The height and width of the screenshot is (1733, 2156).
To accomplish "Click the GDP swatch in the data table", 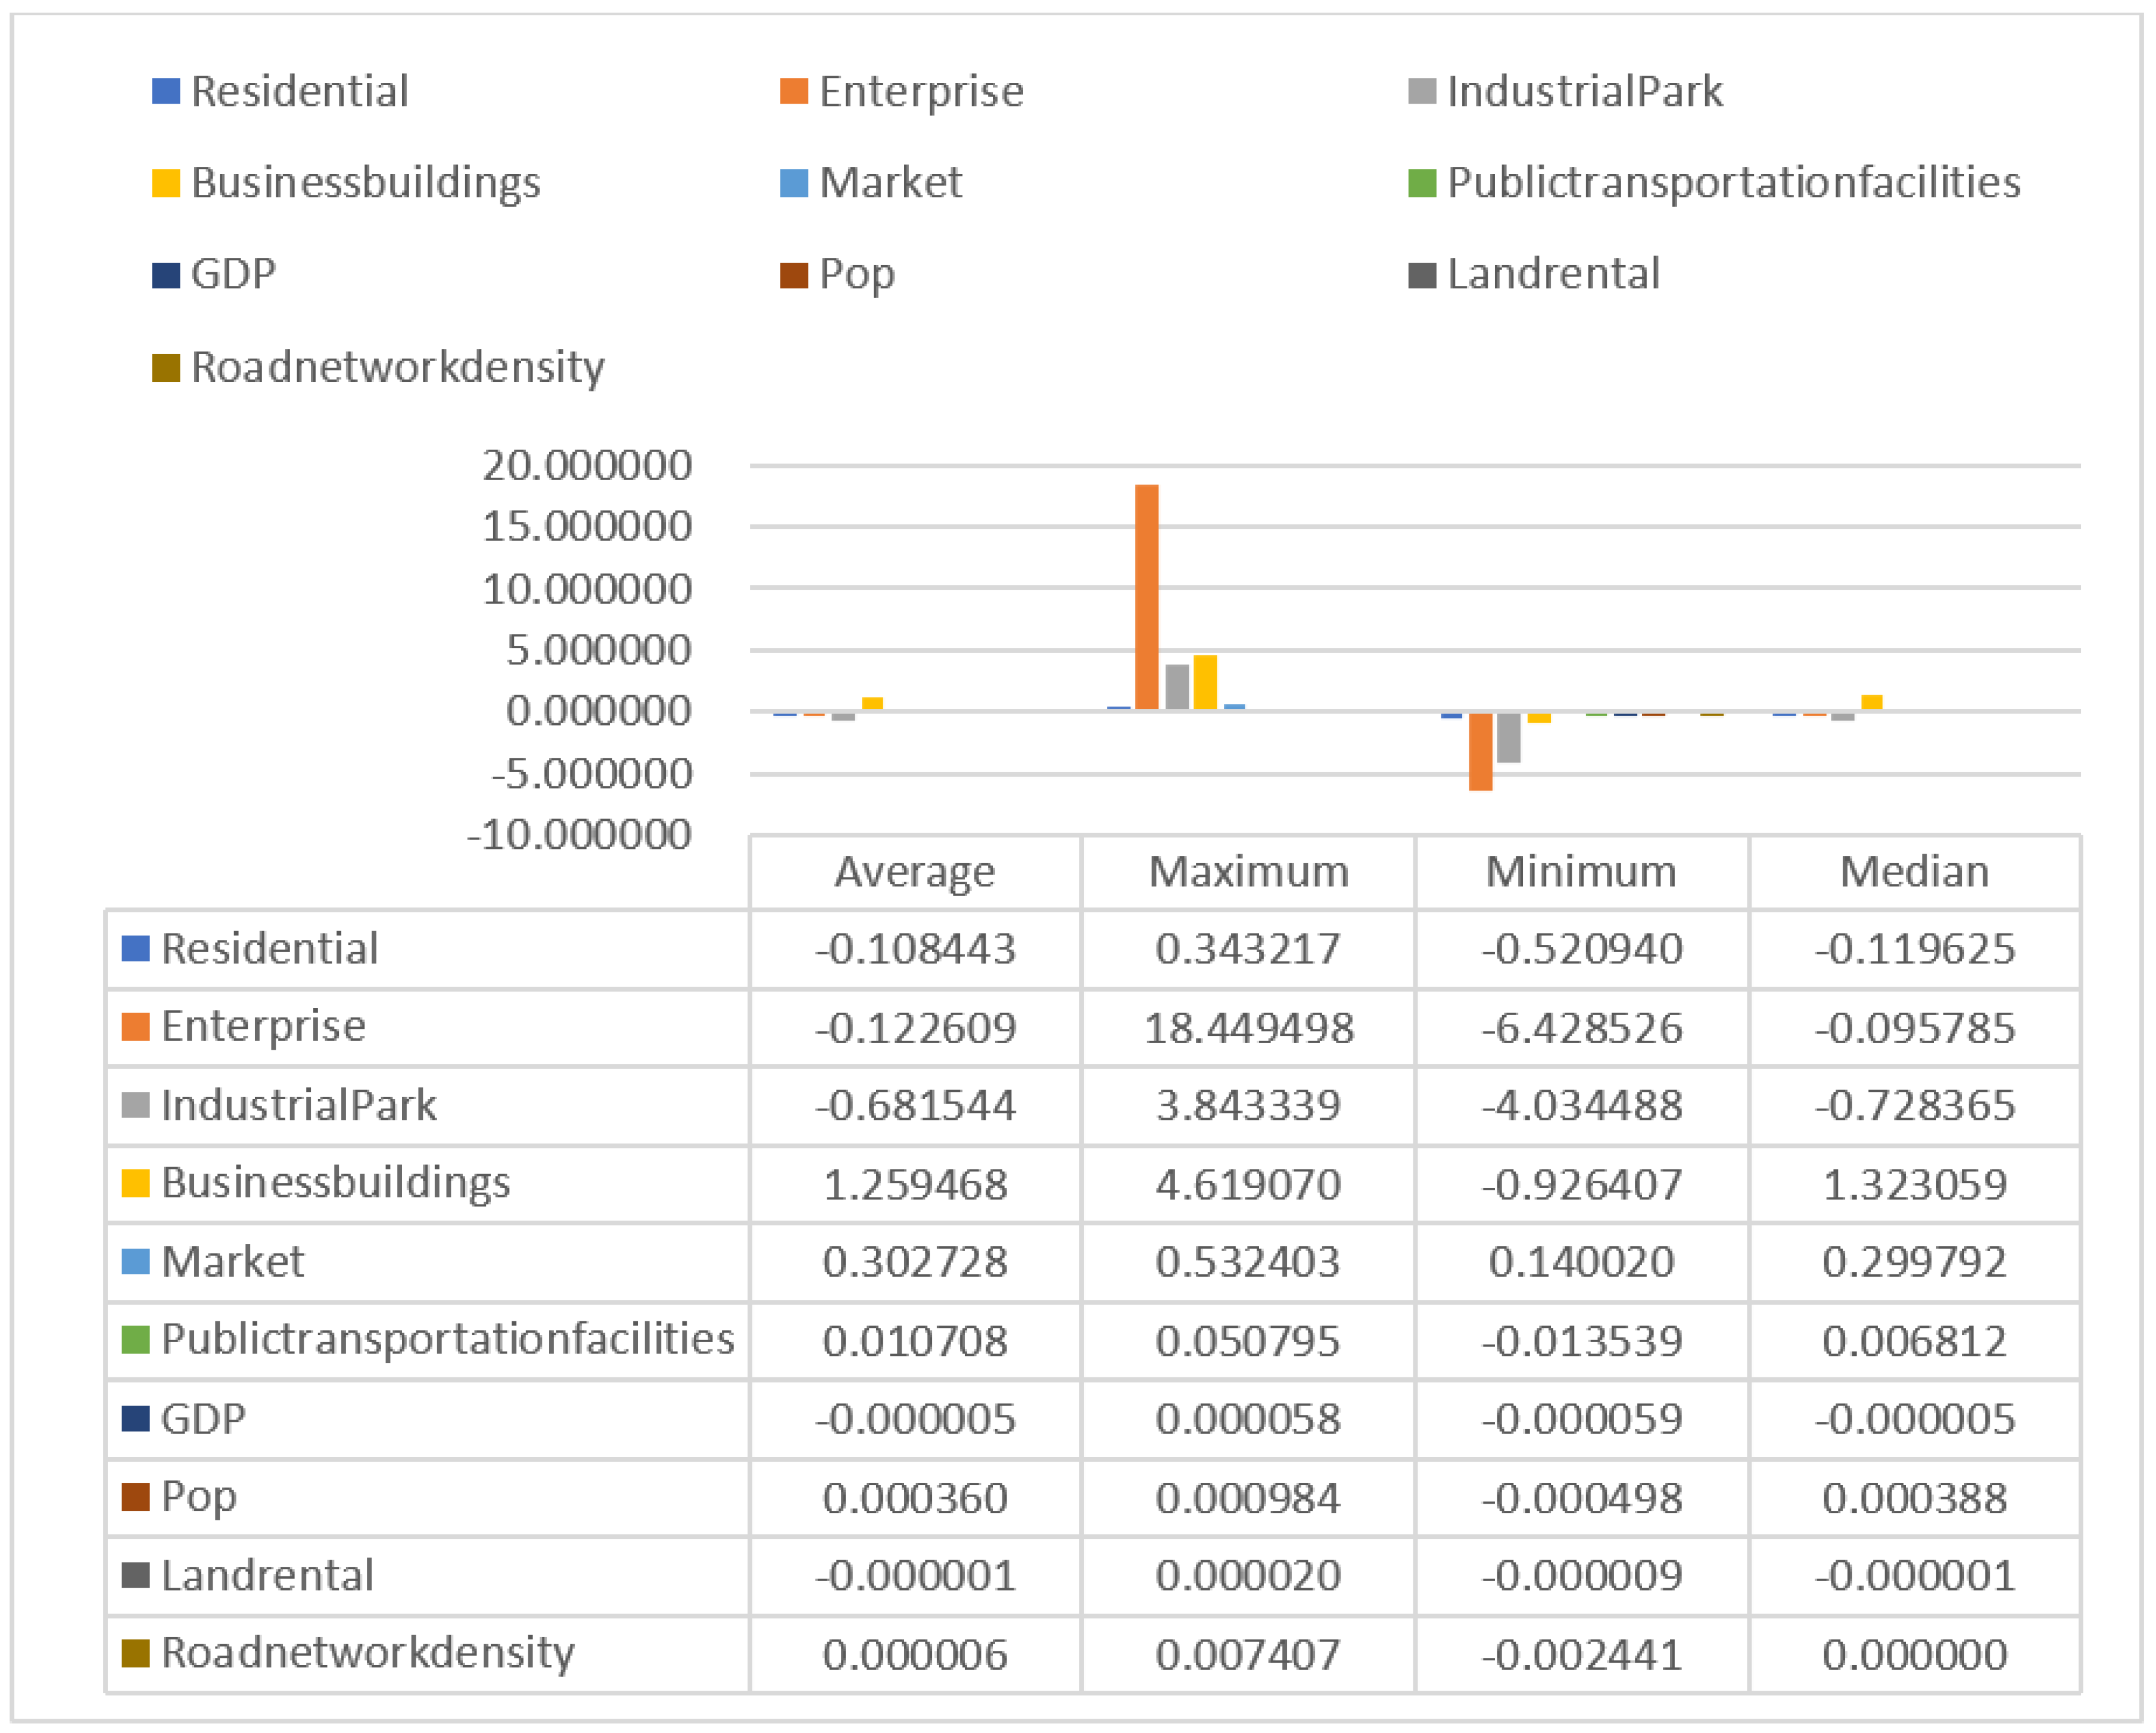I will point(135,1418).
